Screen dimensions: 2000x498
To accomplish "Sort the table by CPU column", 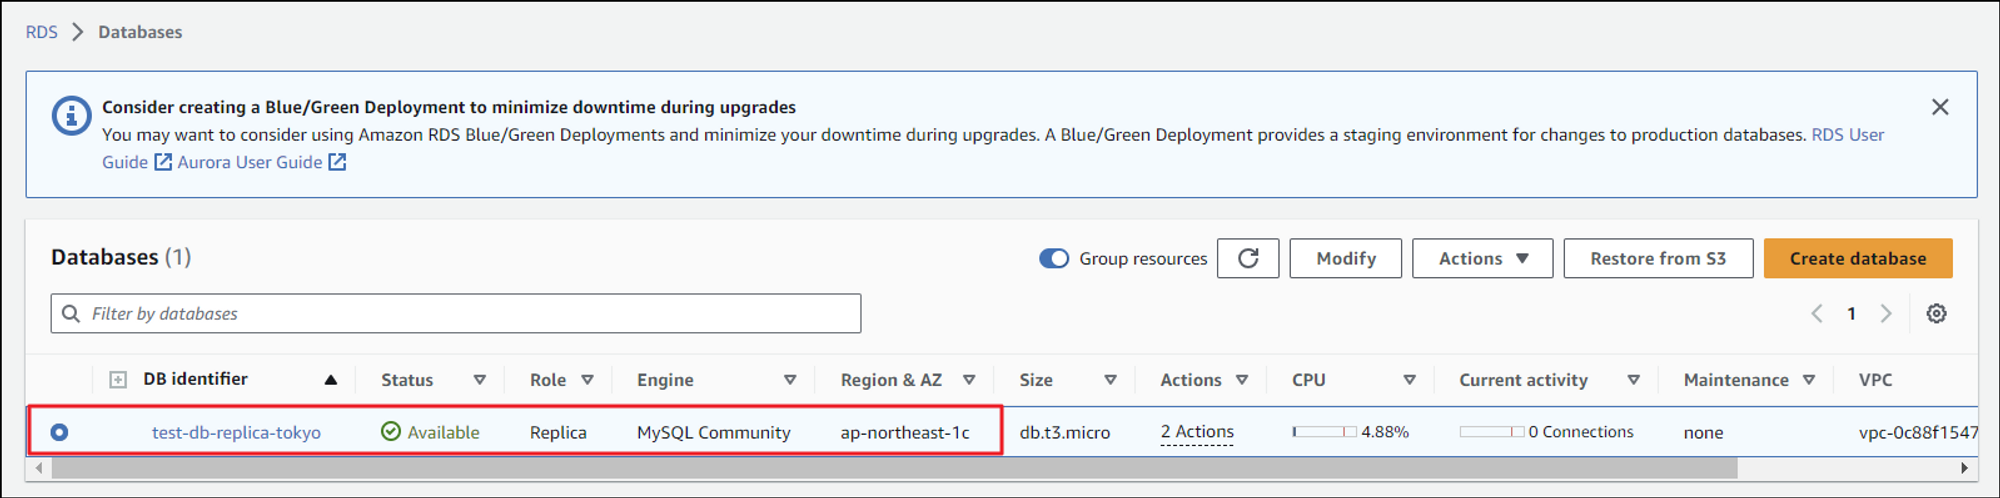I will [x=1409, y=379].
